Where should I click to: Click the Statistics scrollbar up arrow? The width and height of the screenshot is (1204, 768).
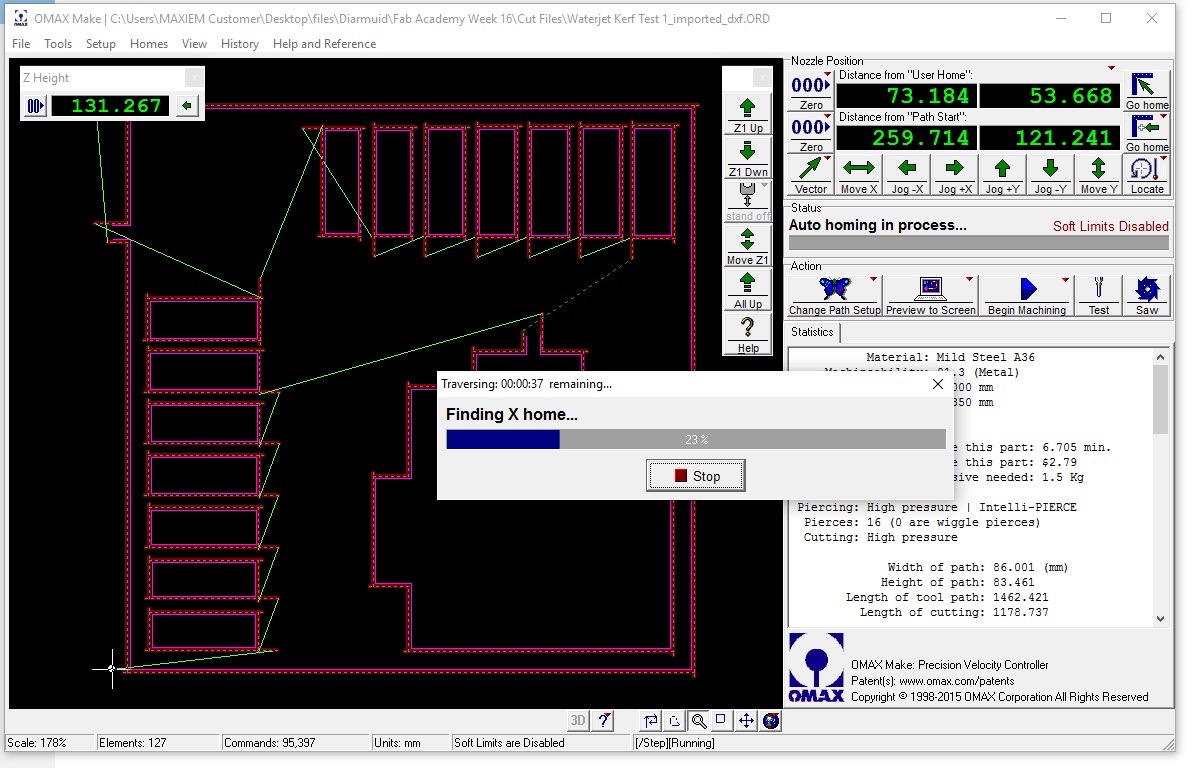coord(1160,357)
